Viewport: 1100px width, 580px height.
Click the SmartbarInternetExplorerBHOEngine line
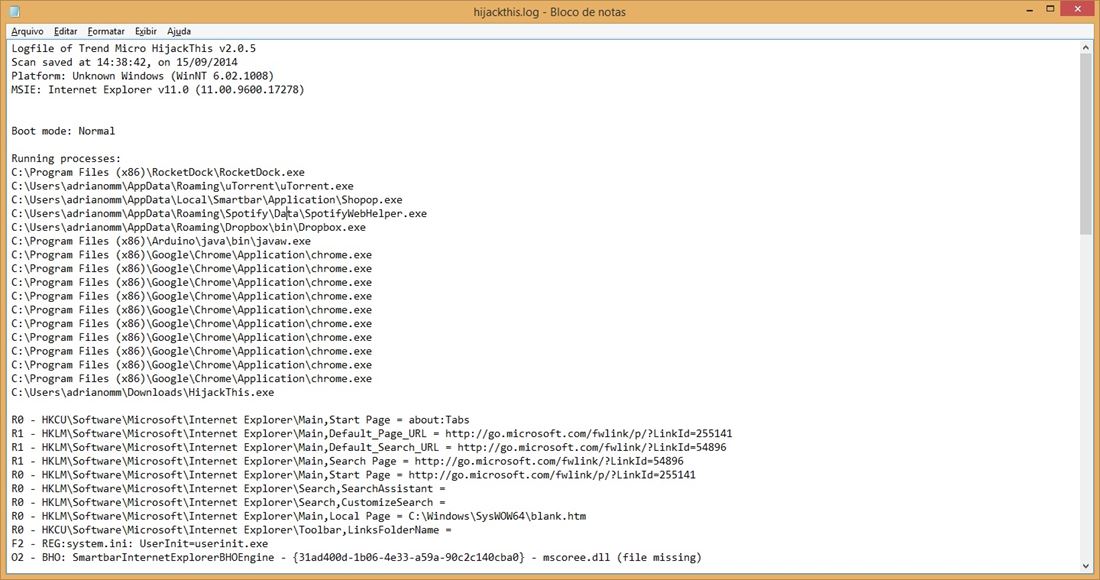356,558
